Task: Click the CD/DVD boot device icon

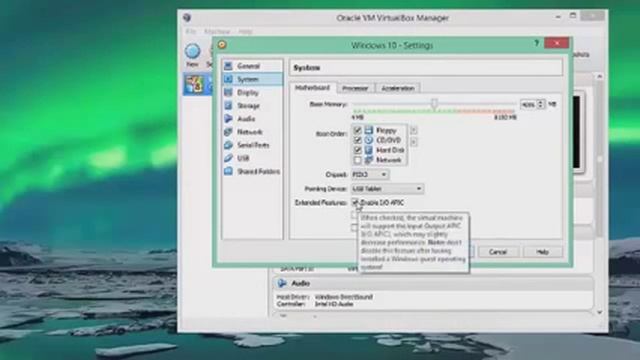Action: (369, 140)
